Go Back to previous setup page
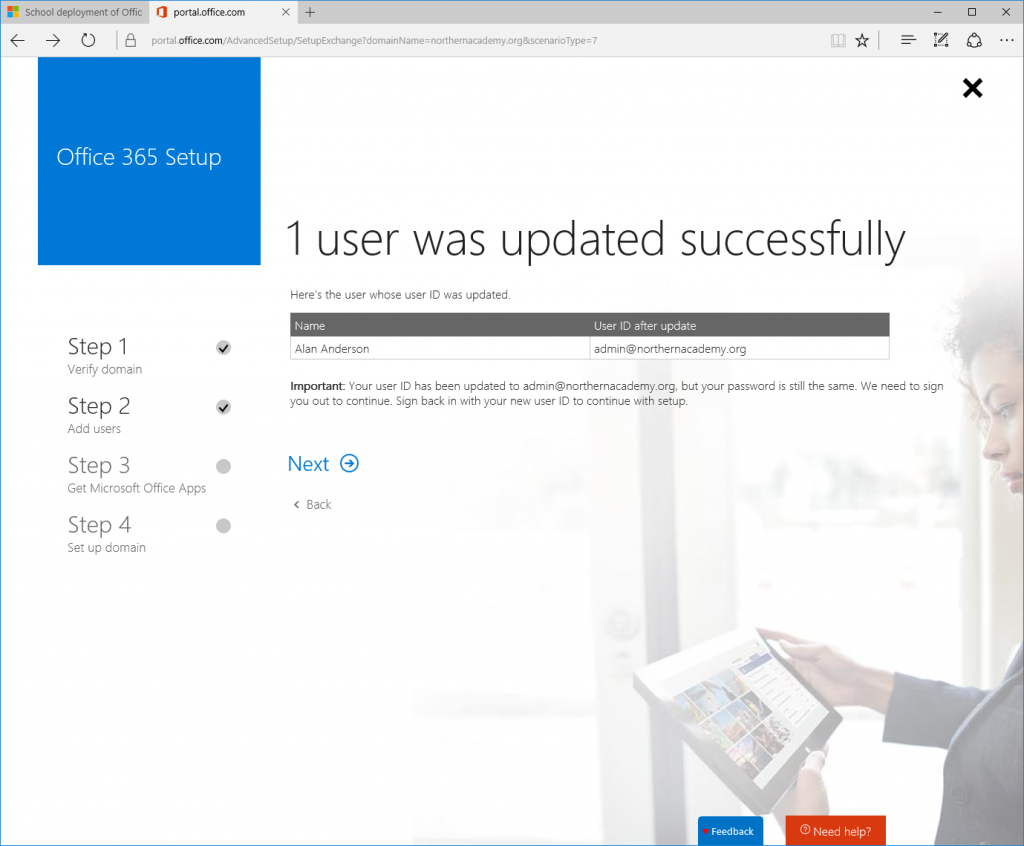This screenshot has width=1024, height=846. click(312, 504)
